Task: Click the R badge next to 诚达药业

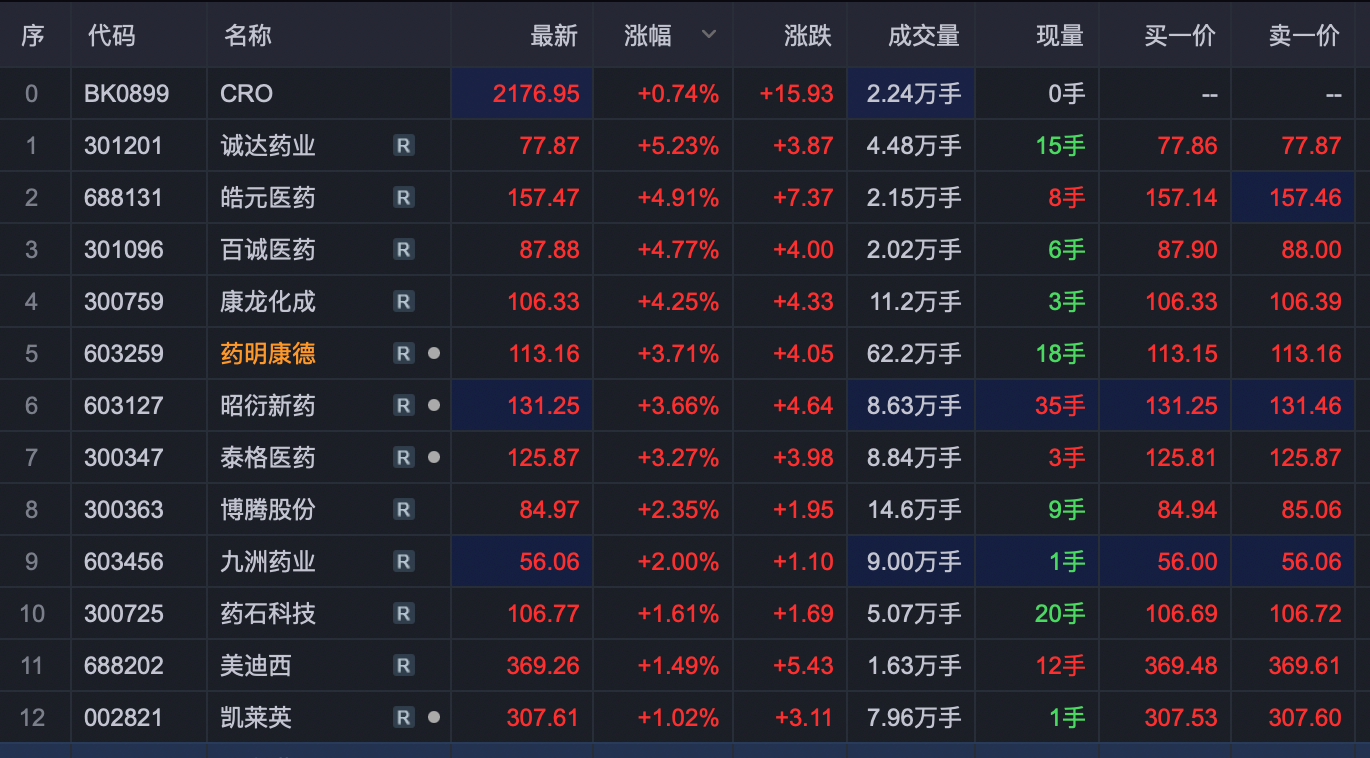Action: coord(403,146)
